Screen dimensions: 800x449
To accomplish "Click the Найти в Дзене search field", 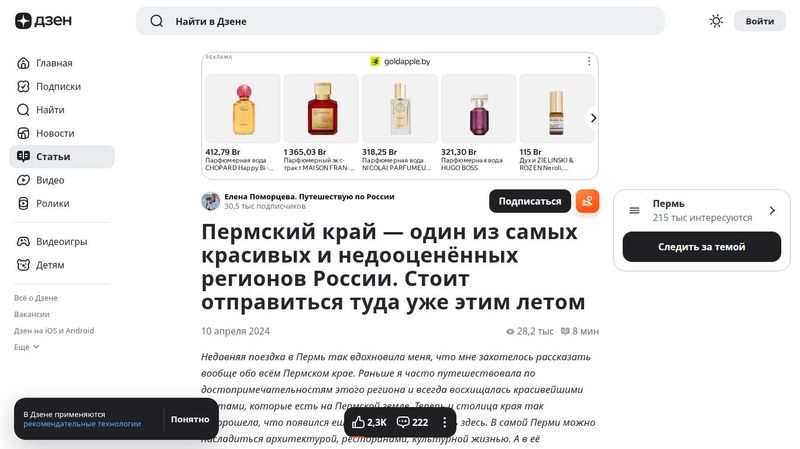I will pyautogui.click(x=400, y=21).
